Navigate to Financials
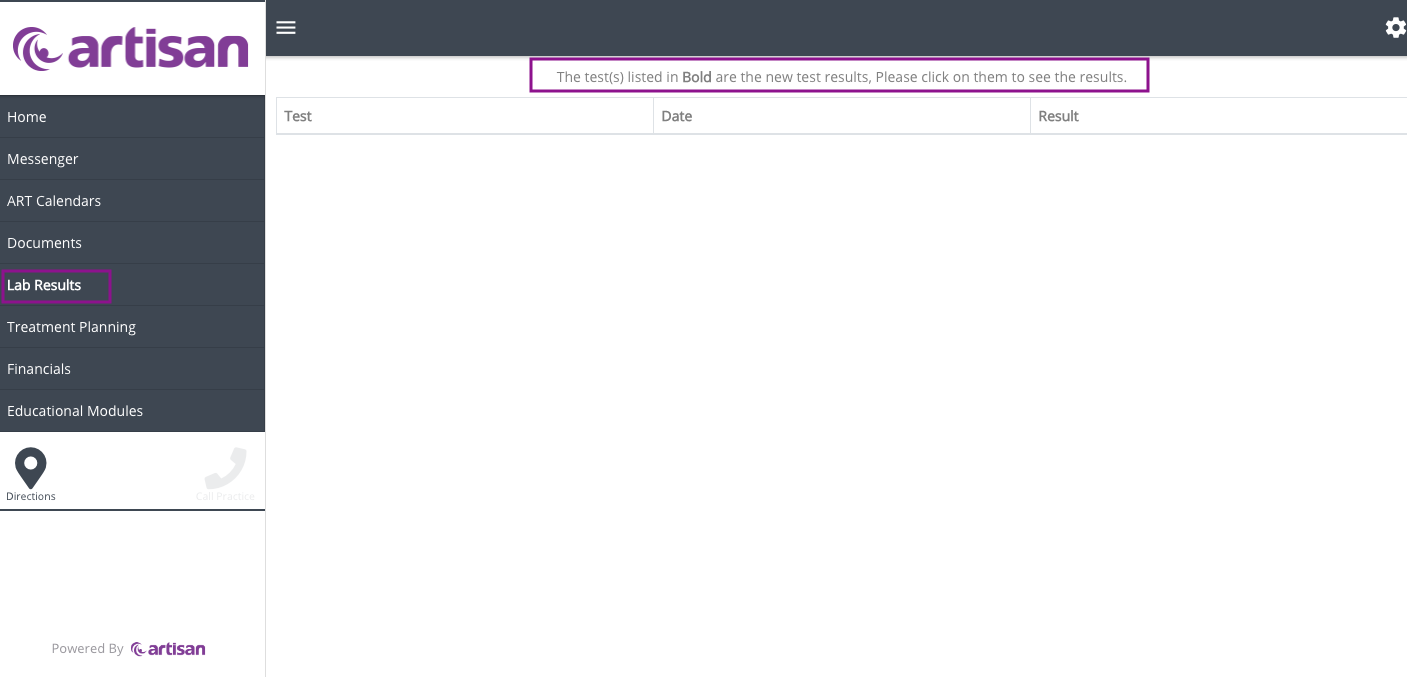Viewport: 1407px width, 677px height. pos(39,369)
